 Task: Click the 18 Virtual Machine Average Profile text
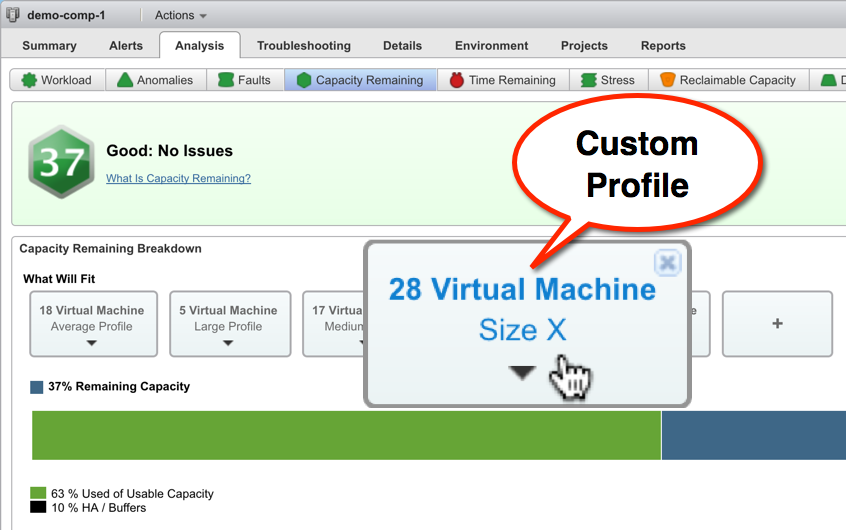coord(92,318)
